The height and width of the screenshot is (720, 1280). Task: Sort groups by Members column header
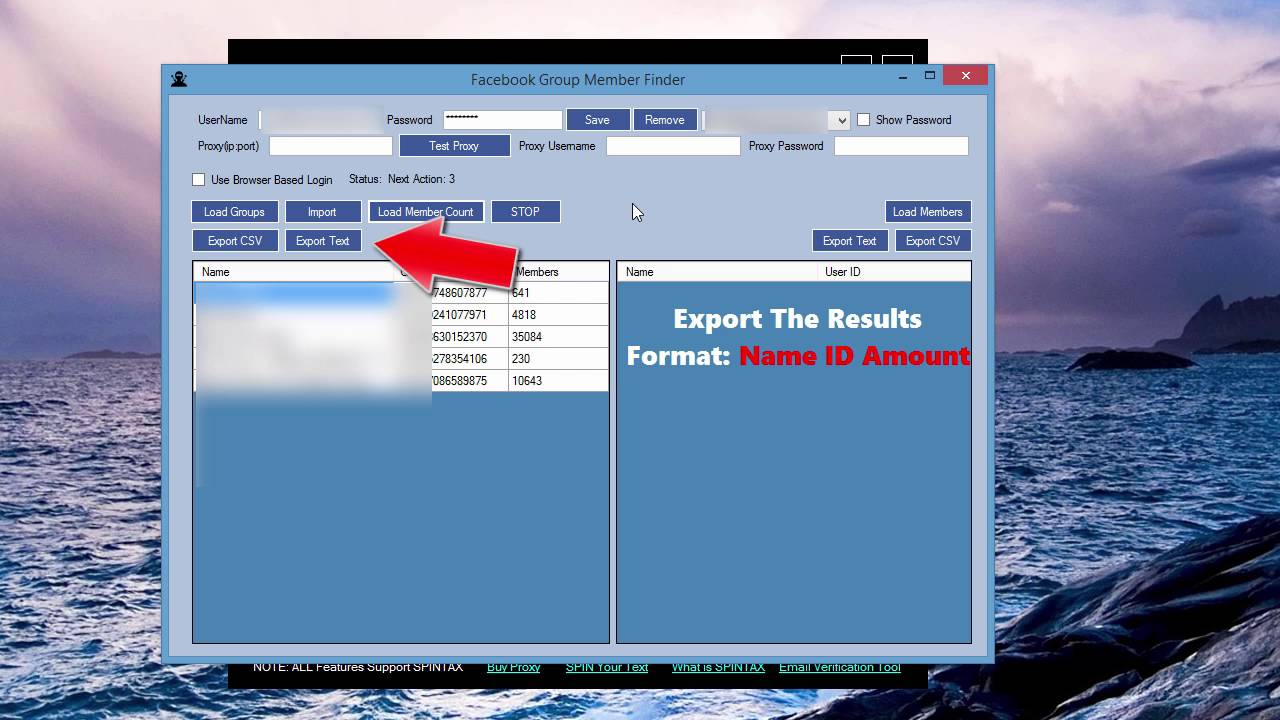point(558,272)
